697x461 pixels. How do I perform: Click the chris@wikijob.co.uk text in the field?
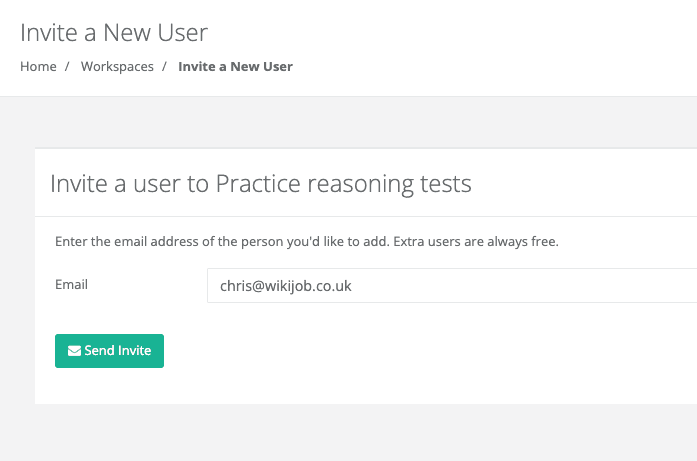286,286
